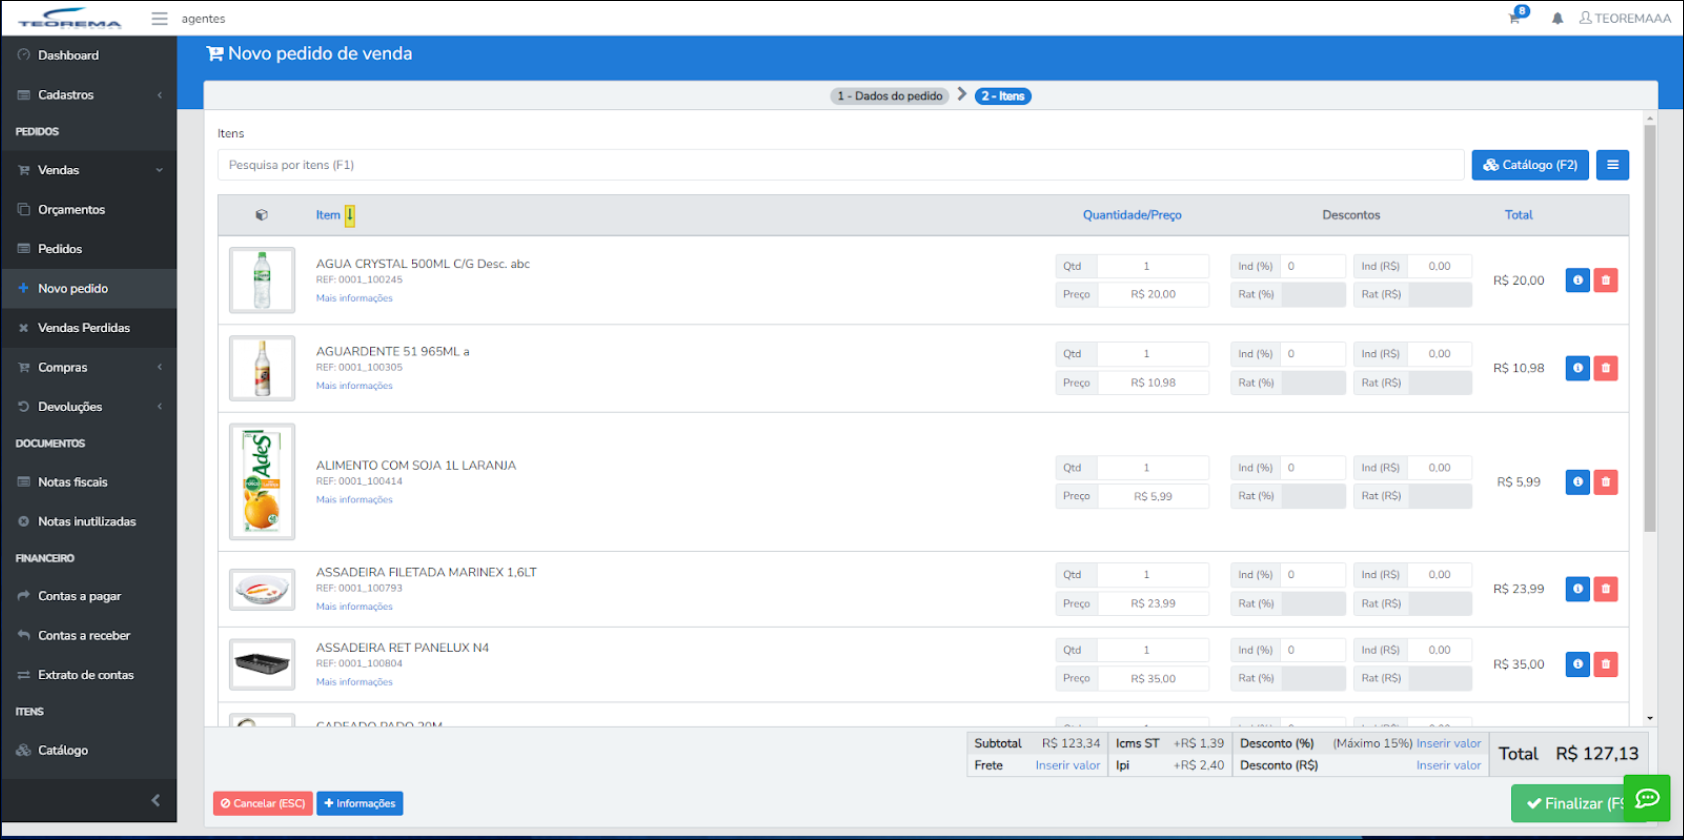Focus the Pesquisa por itens search field

840,165
